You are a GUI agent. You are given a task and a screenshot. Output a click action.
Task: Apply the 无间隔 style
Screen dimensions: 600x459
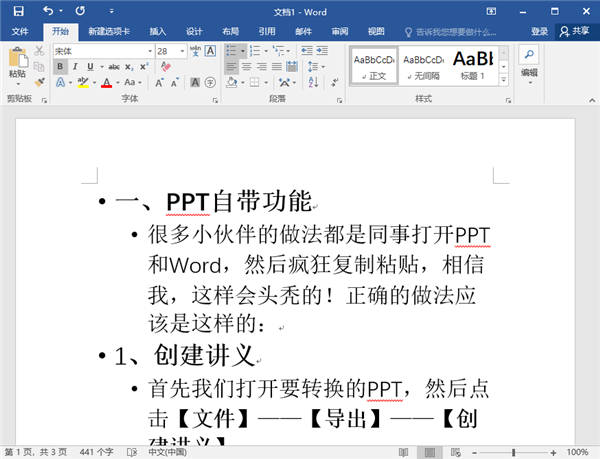pyautogui.click(x=423, y=66)
